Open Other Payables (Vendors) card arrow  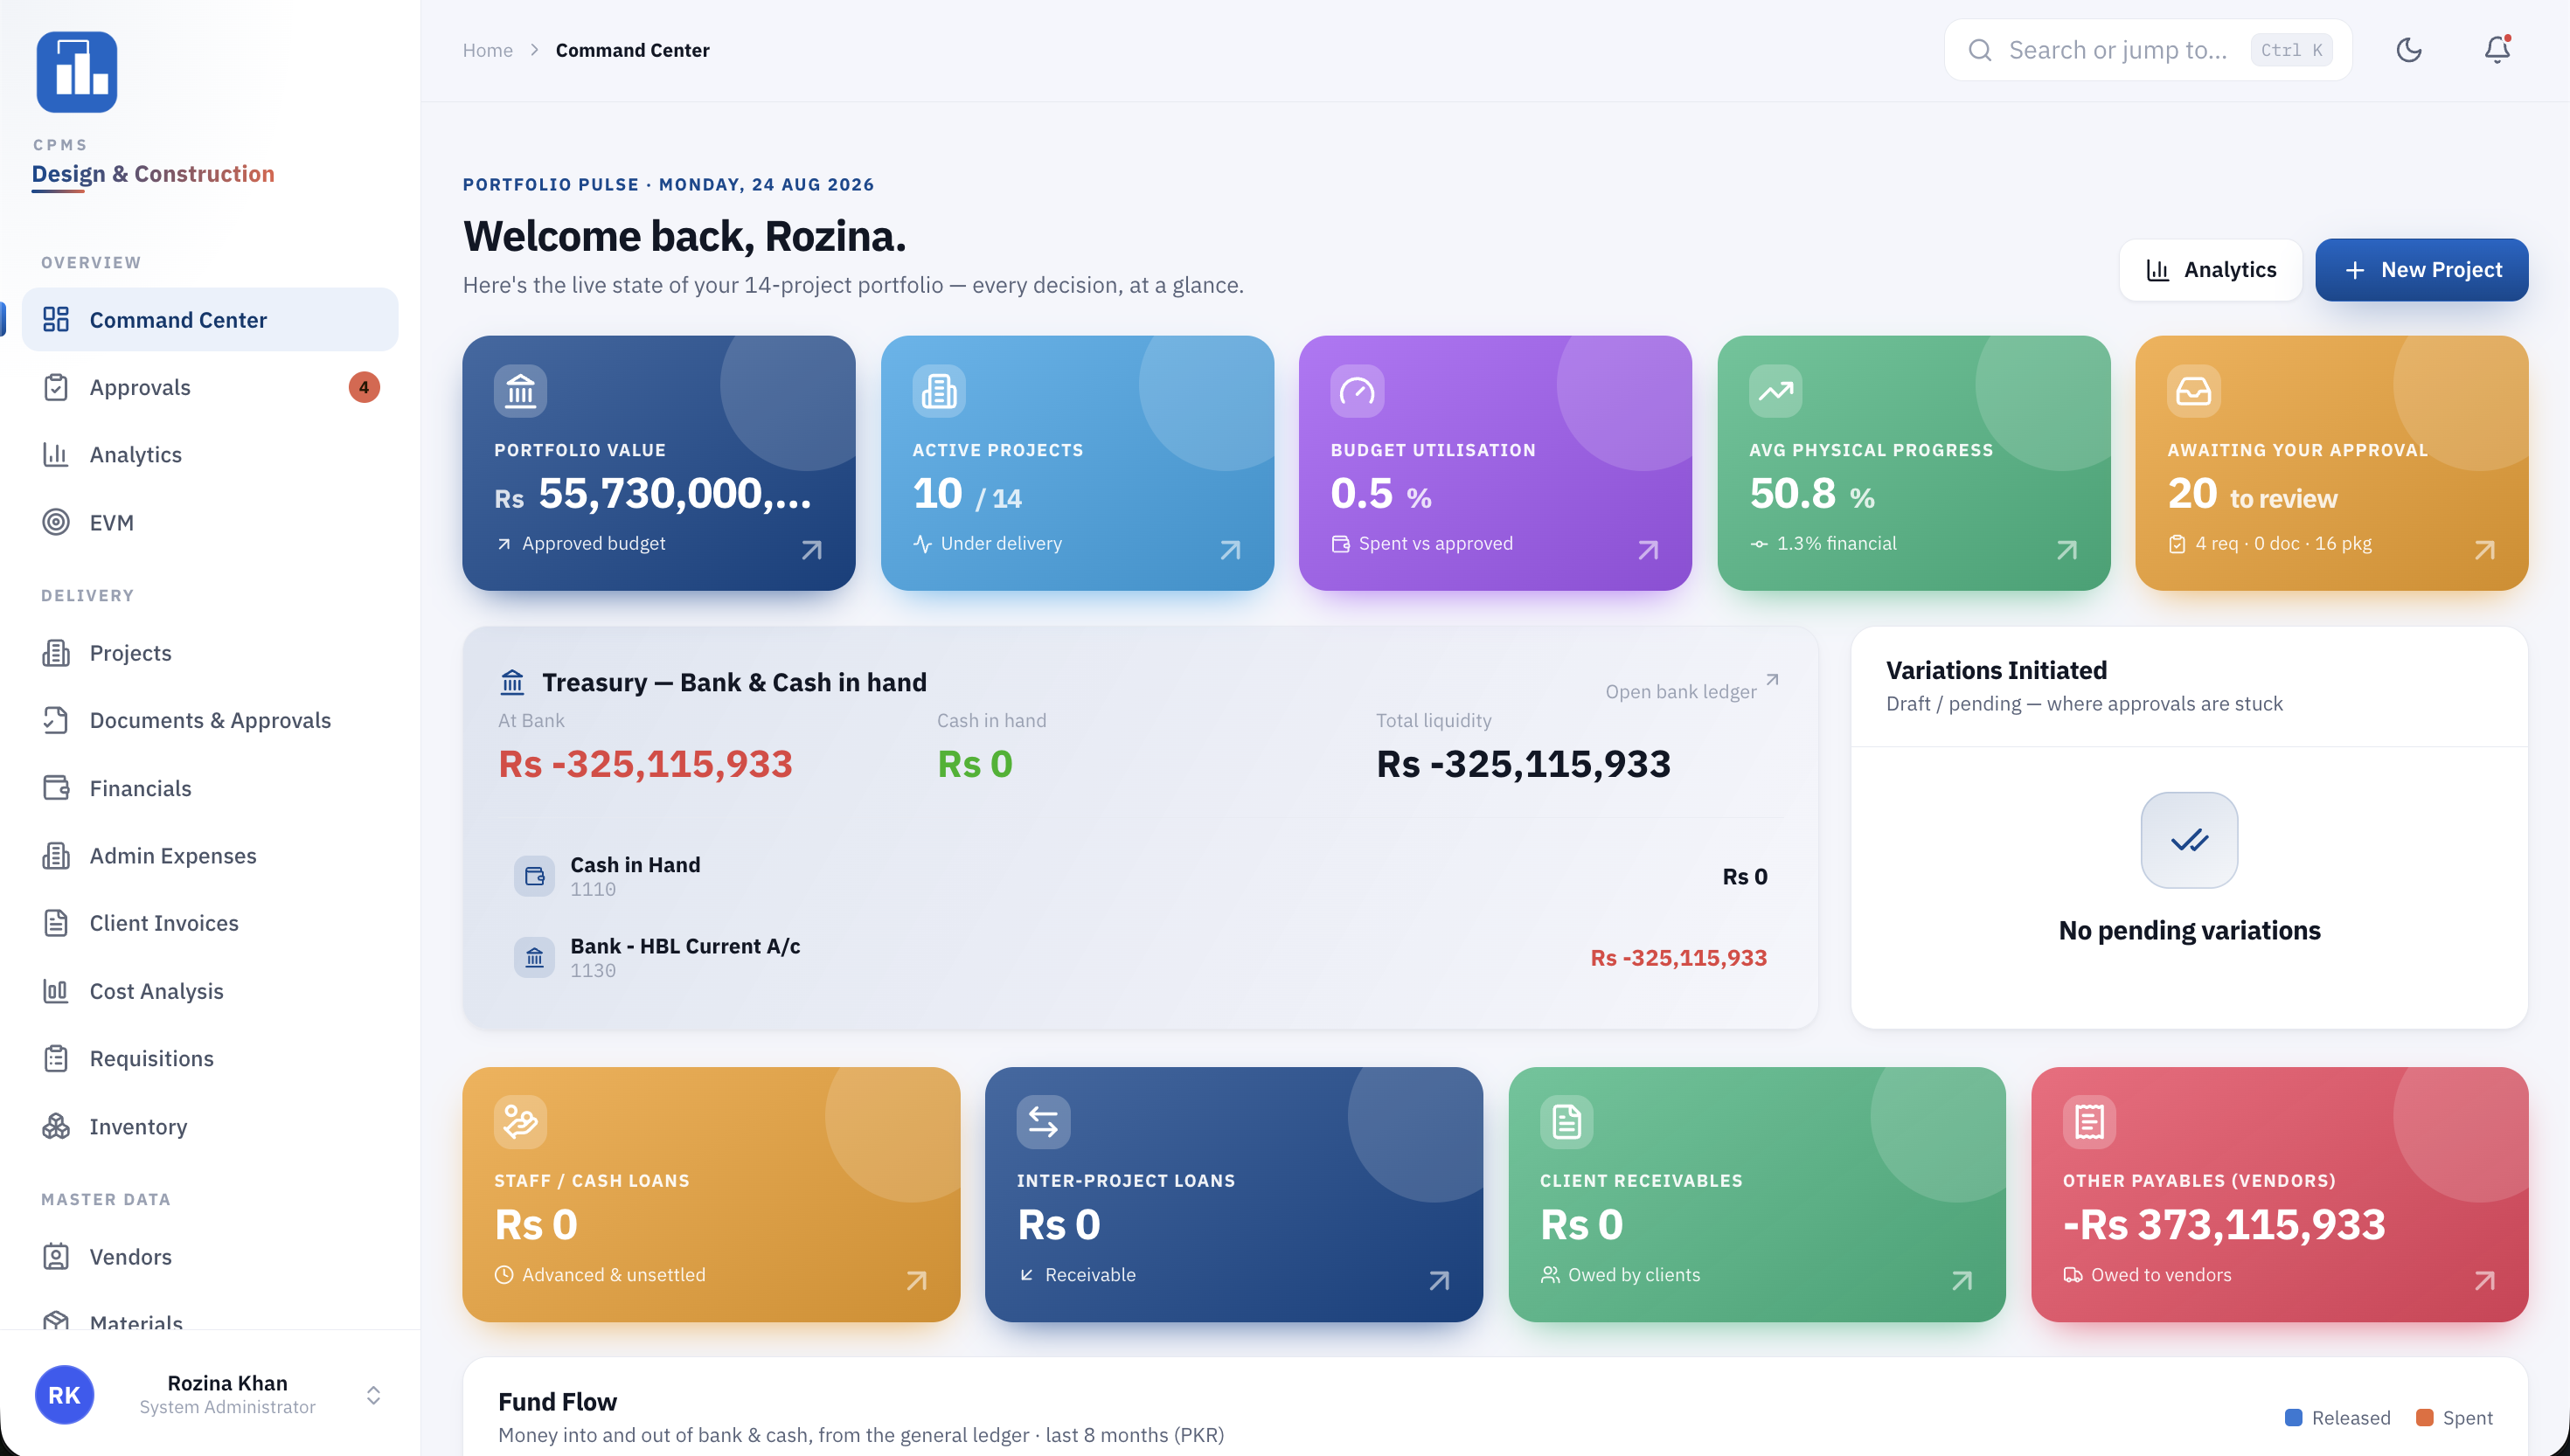coord(2484,1281)
